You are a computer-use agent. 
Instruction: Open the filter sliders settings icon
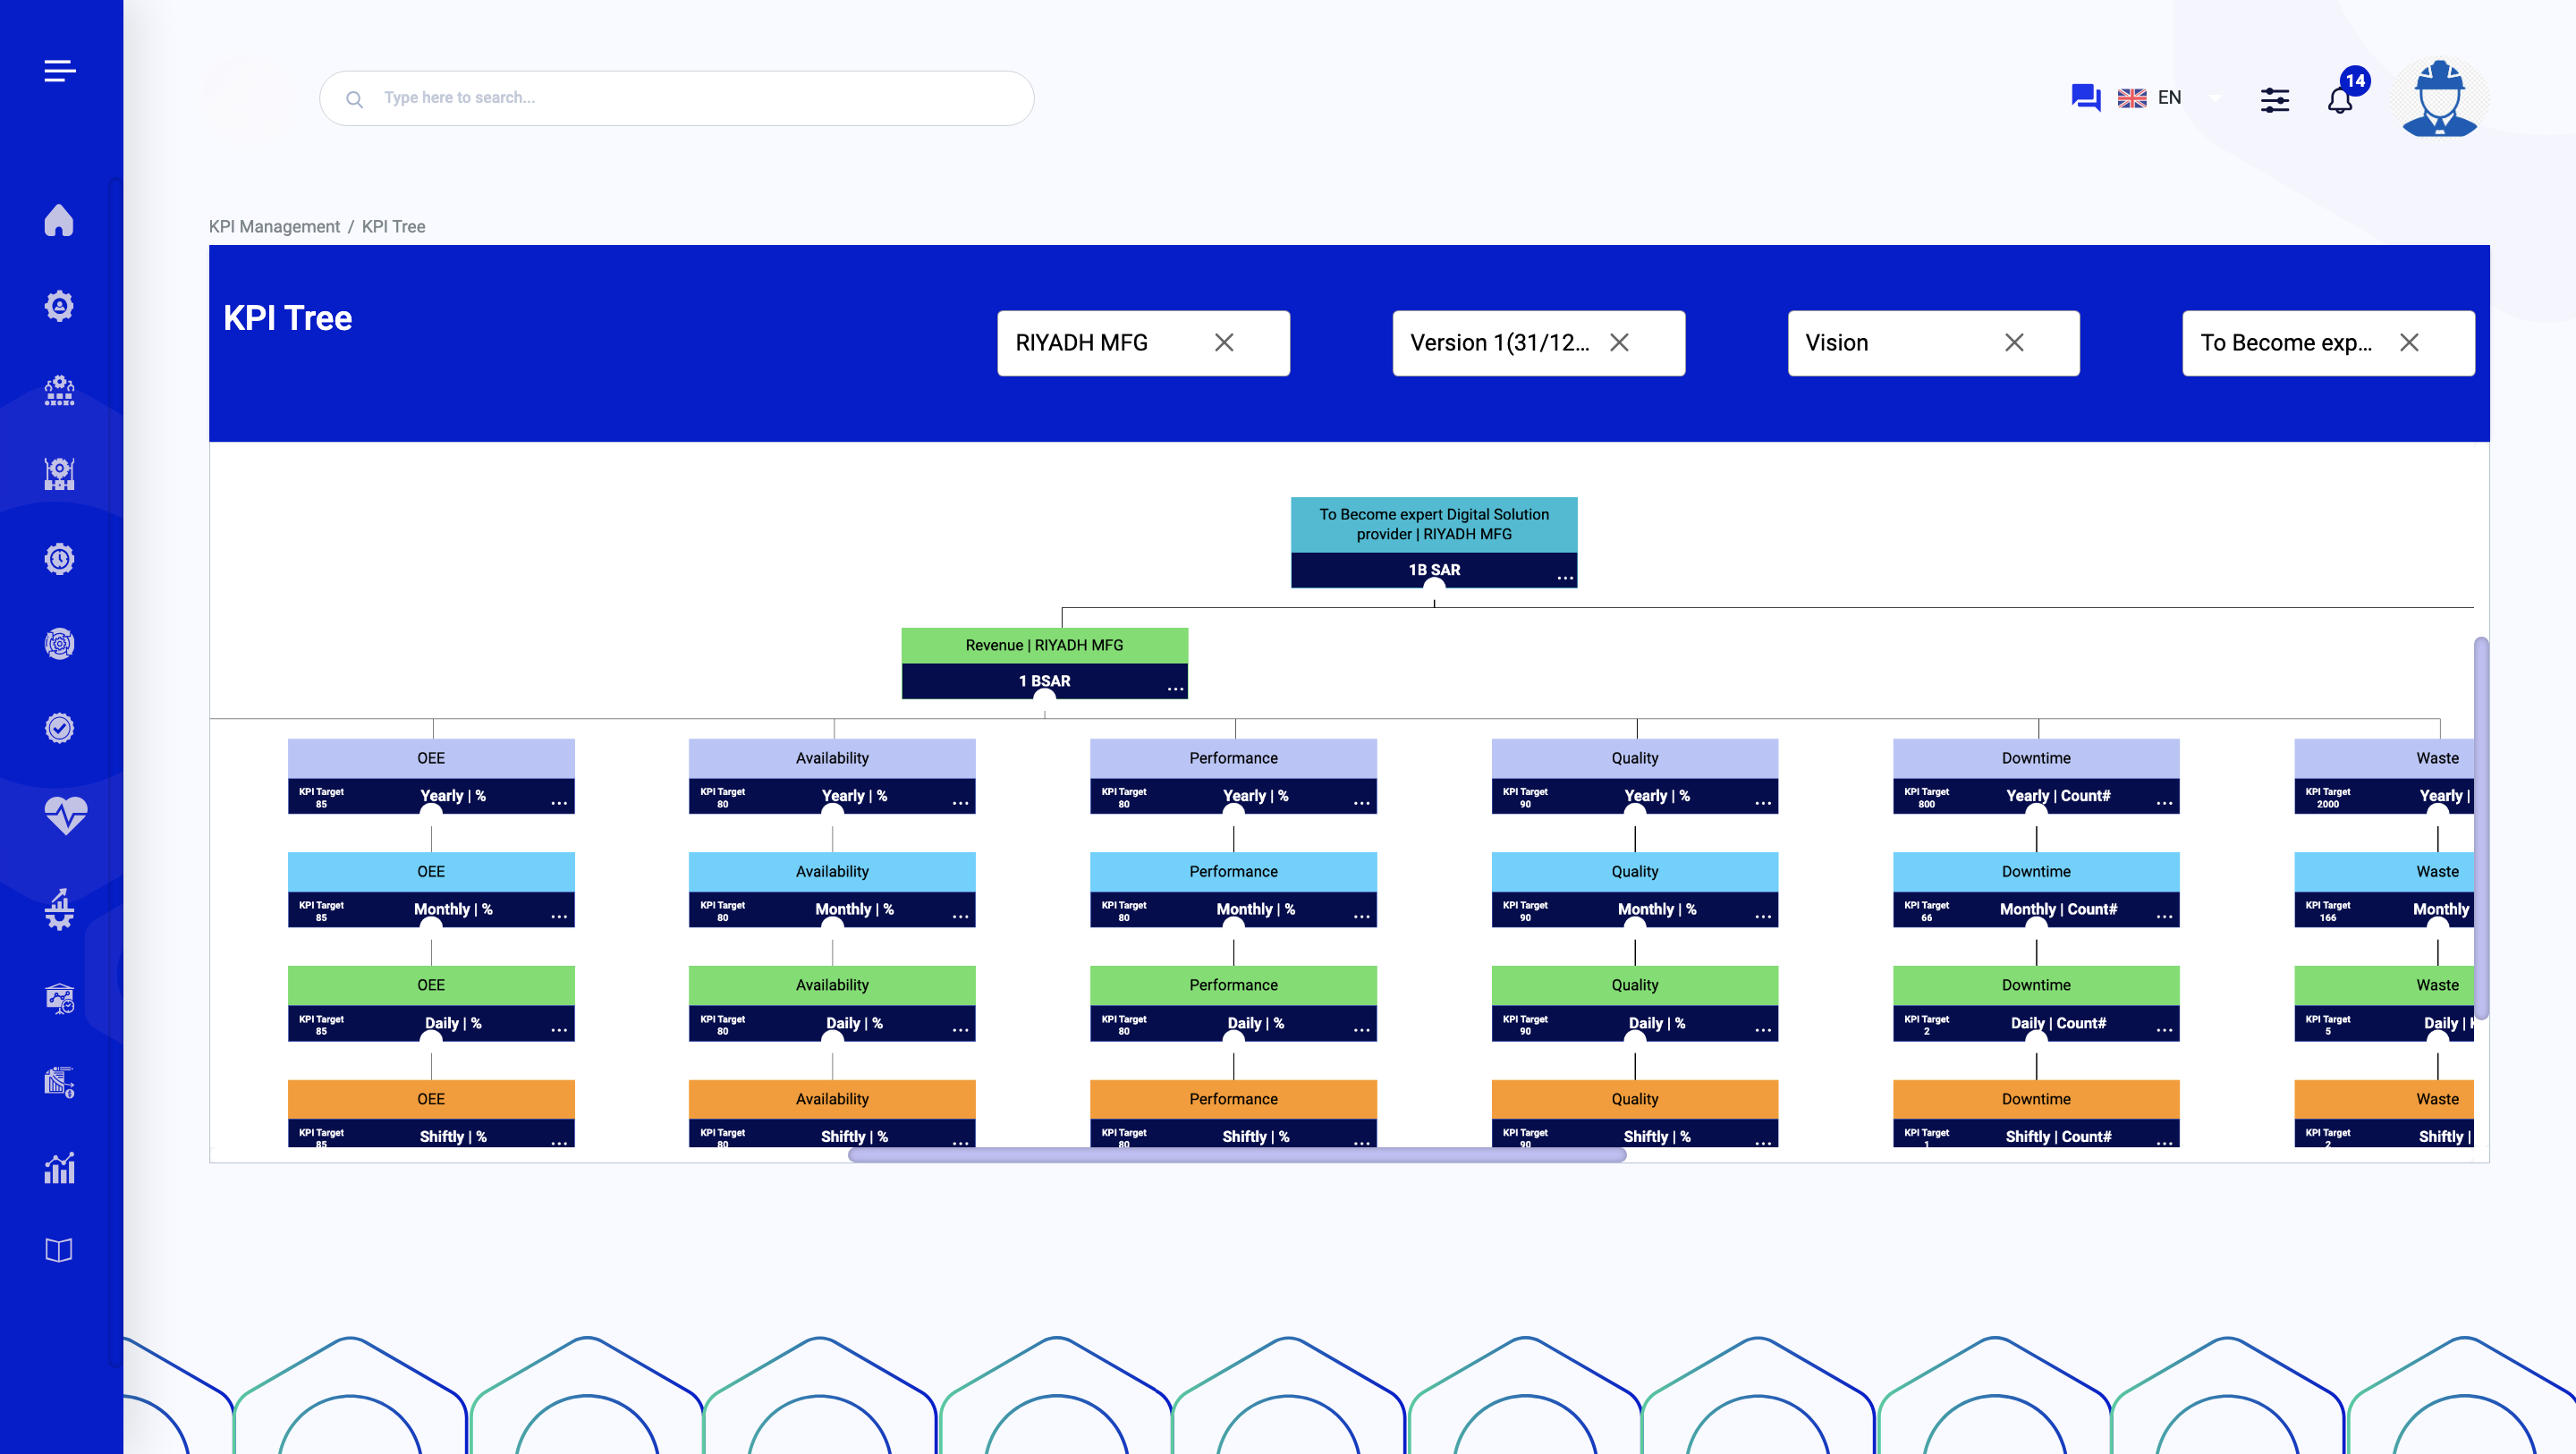pos(2274,99)
